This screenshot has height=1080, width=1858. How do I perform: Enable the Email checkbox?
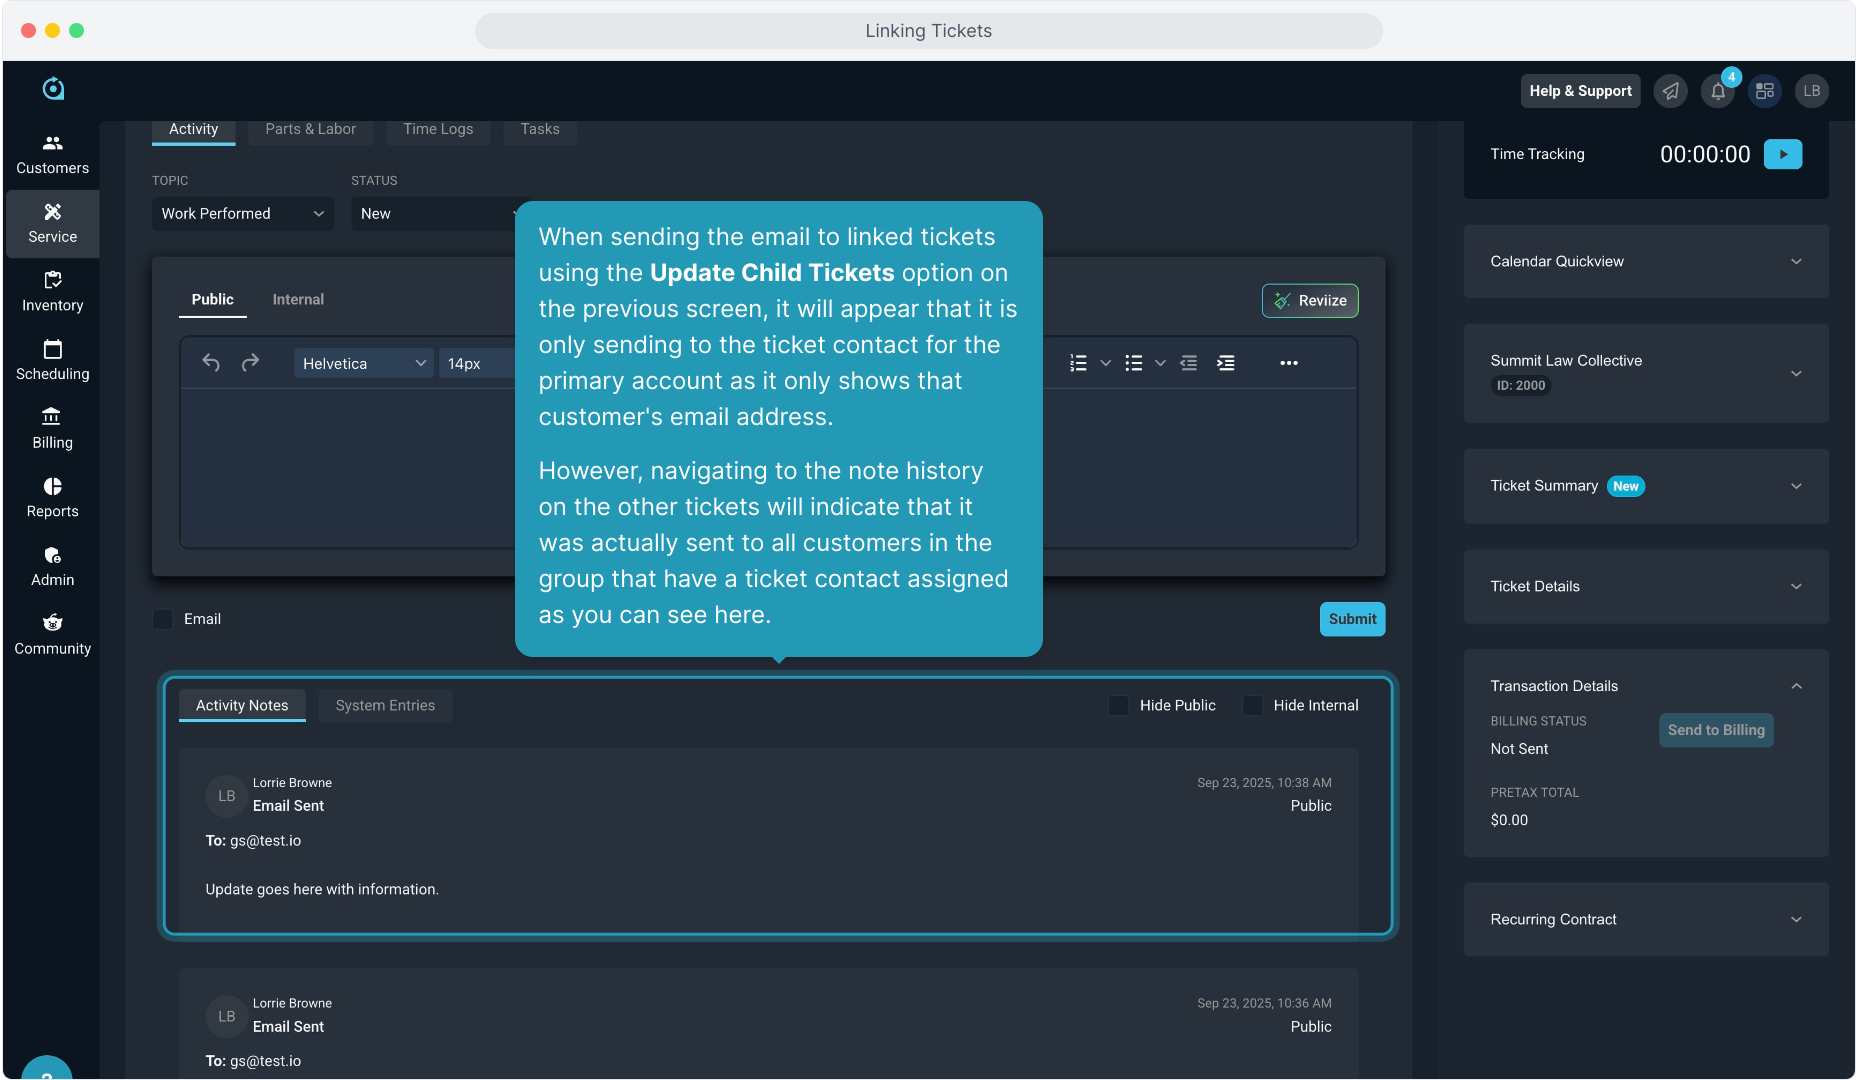pyautogui.click(x=163, y=619)
